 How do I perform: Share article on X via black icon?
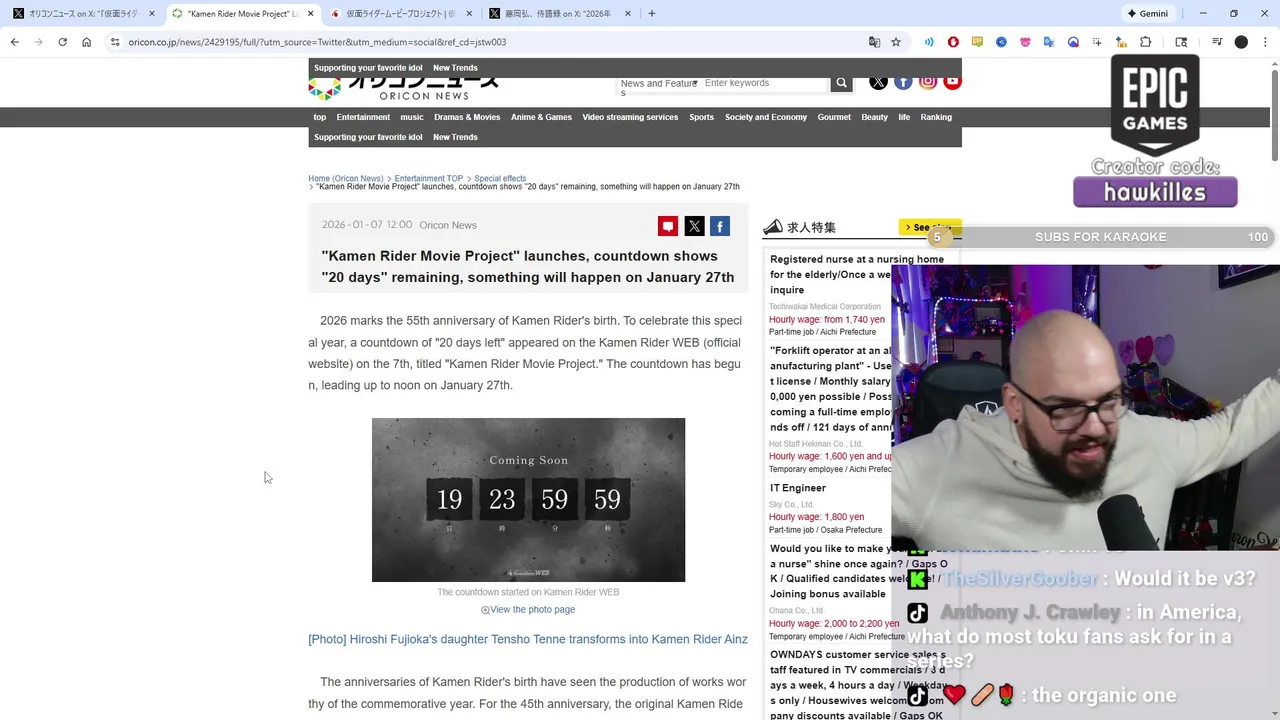pos(694,227)
